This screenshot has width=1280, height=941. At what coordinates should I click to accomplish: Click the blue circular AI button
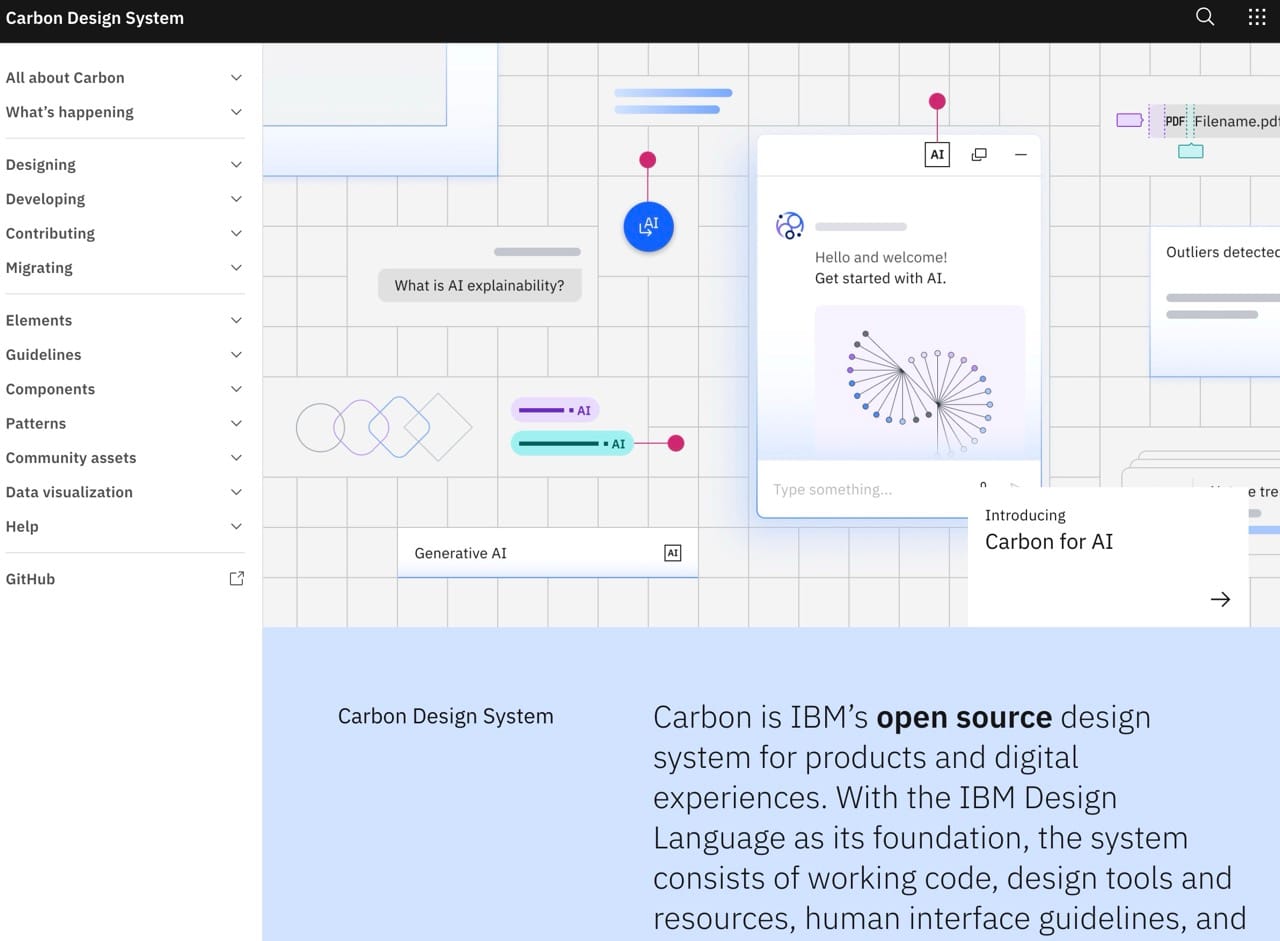point(648,226)
